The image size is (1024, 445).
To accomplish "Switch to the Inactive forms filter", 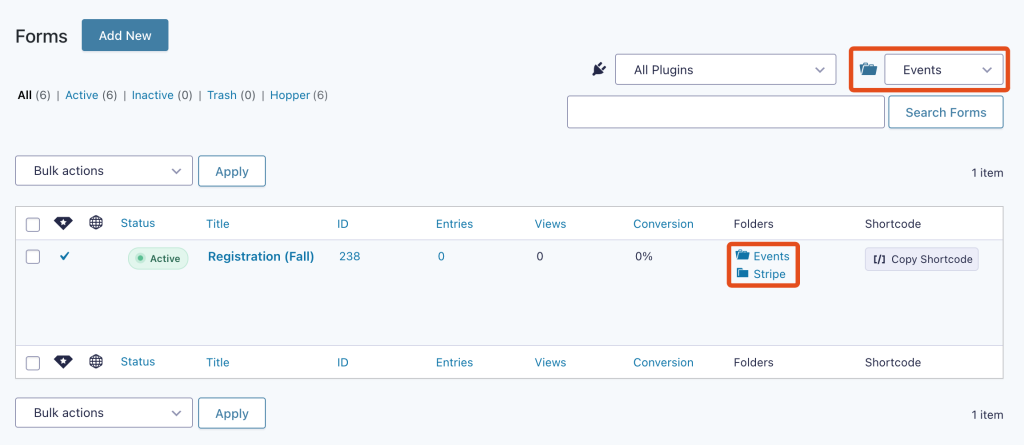I will (153, 95).
